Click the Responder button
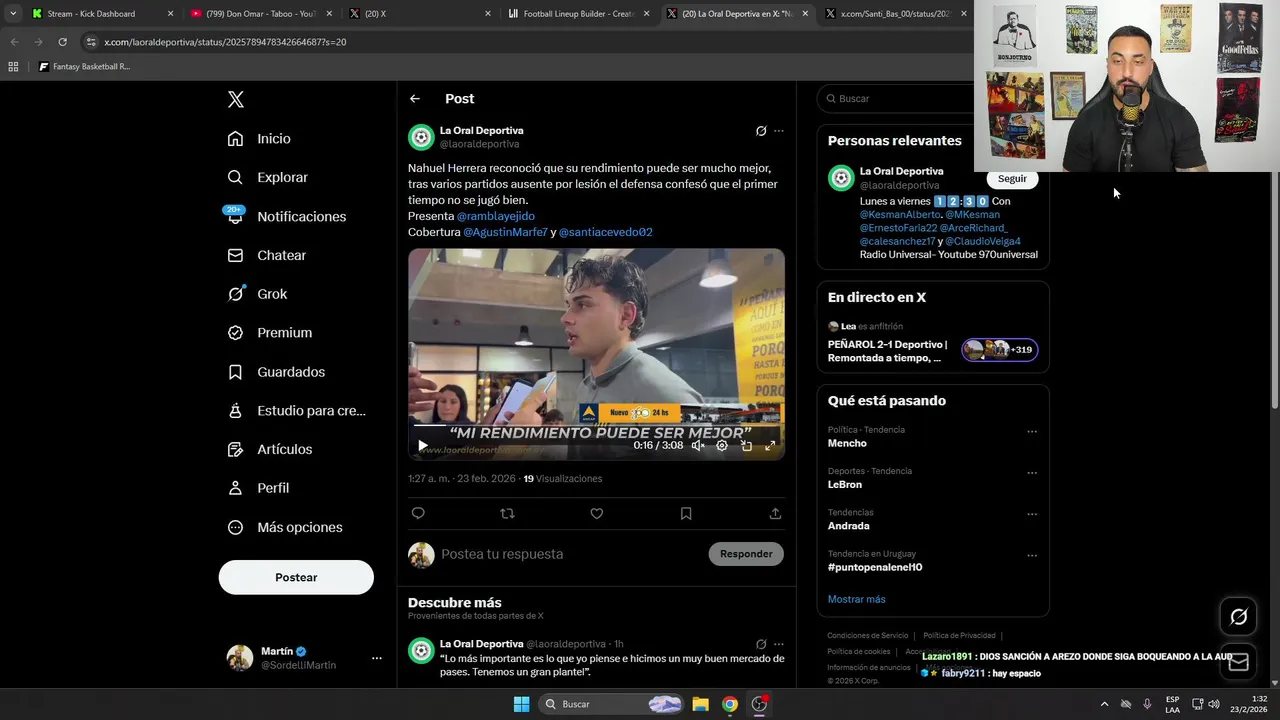The width and height of the screenshot is (1280, 720). [746, 554]
